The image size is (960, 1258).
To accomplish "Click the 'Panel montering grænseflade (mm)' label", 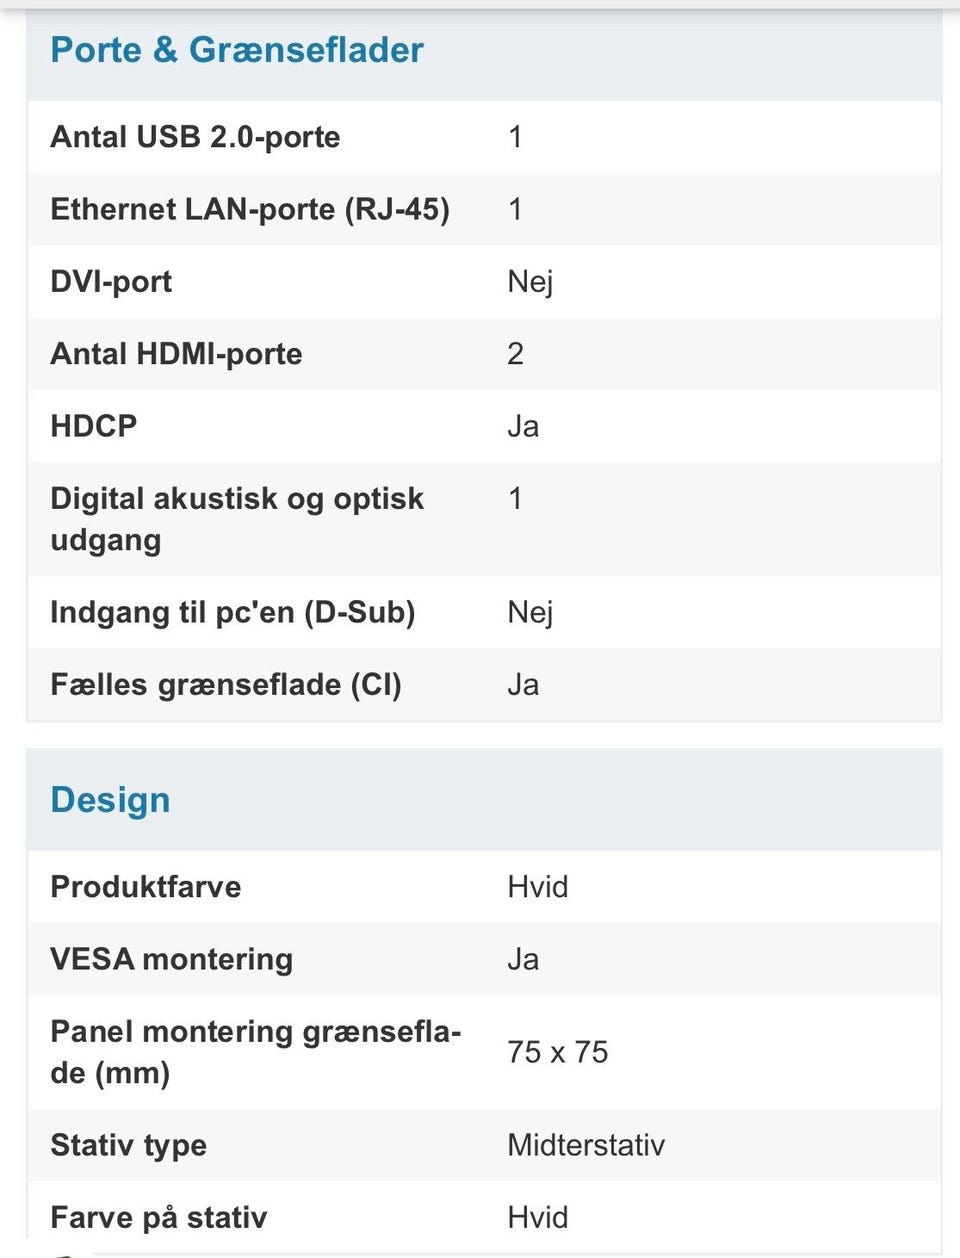I will tap(255, 1051).
